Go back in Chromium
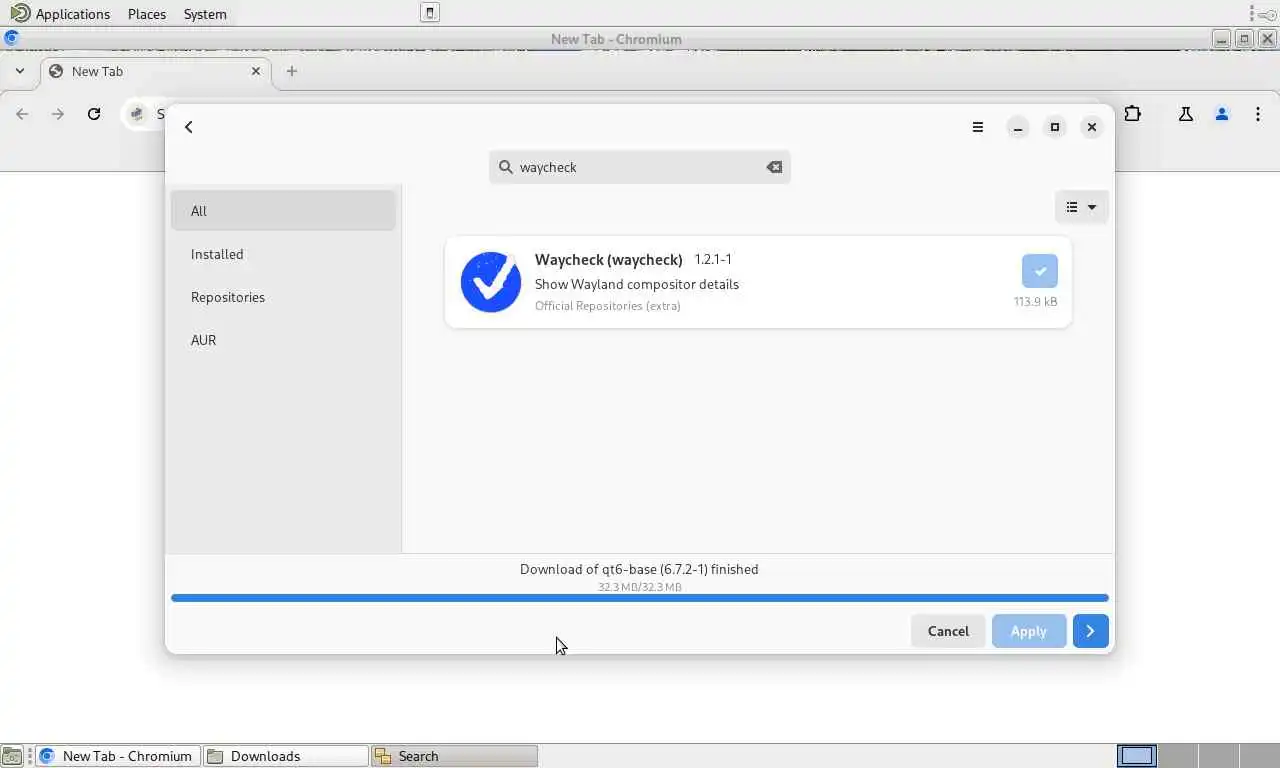This screenshot has height=768, width=1280. [x=22, y=114]
